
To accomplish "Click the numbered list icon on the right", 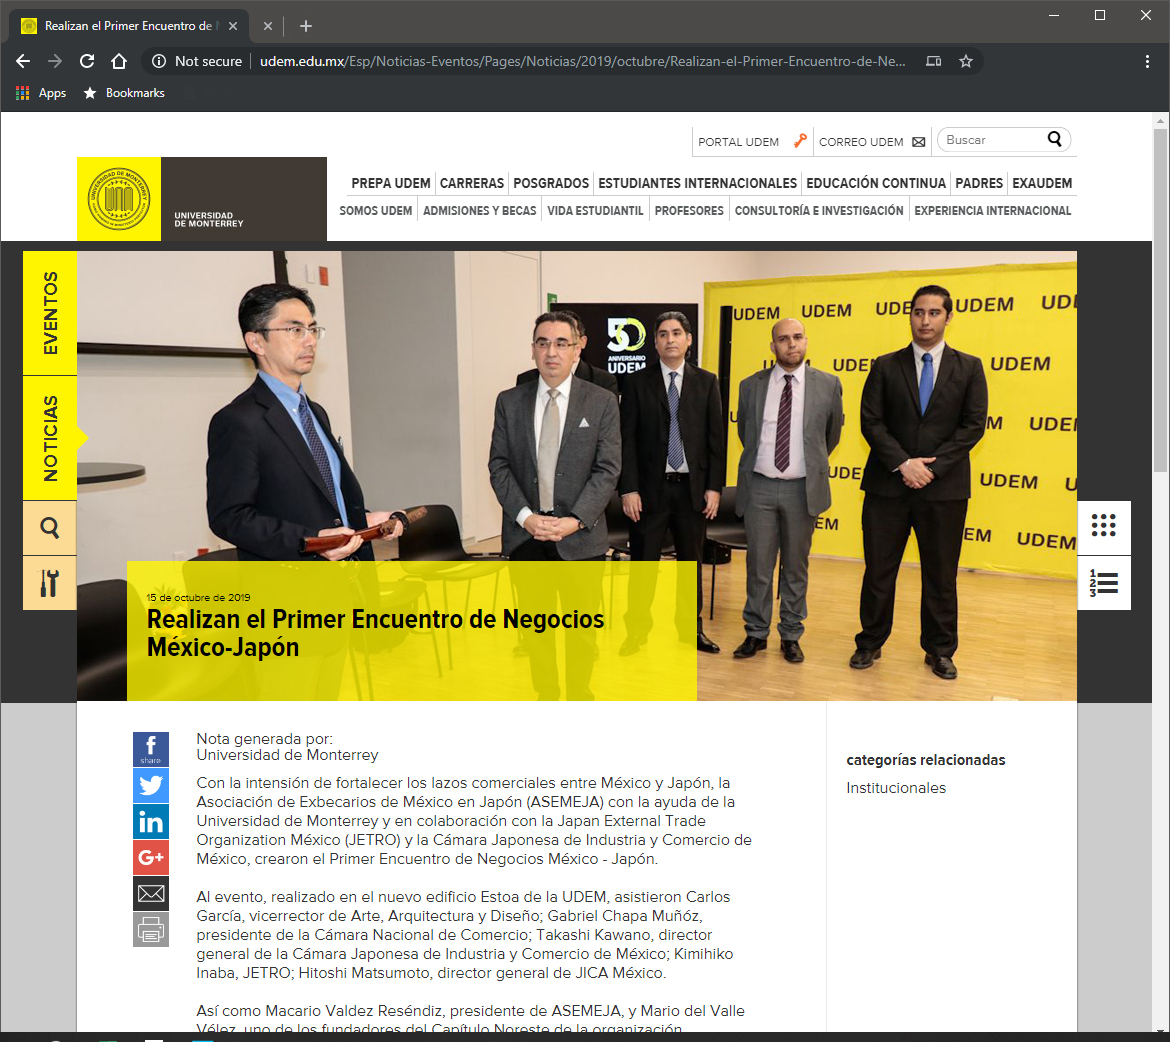I will pyautogui.click(x=1104, y=582).
